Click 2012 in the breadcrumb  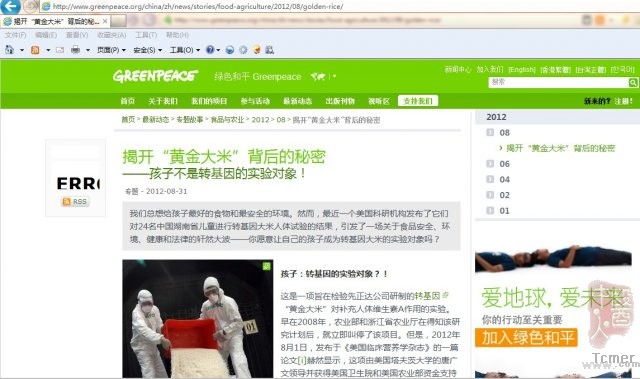pyautogui.click(x=260, y=120)
